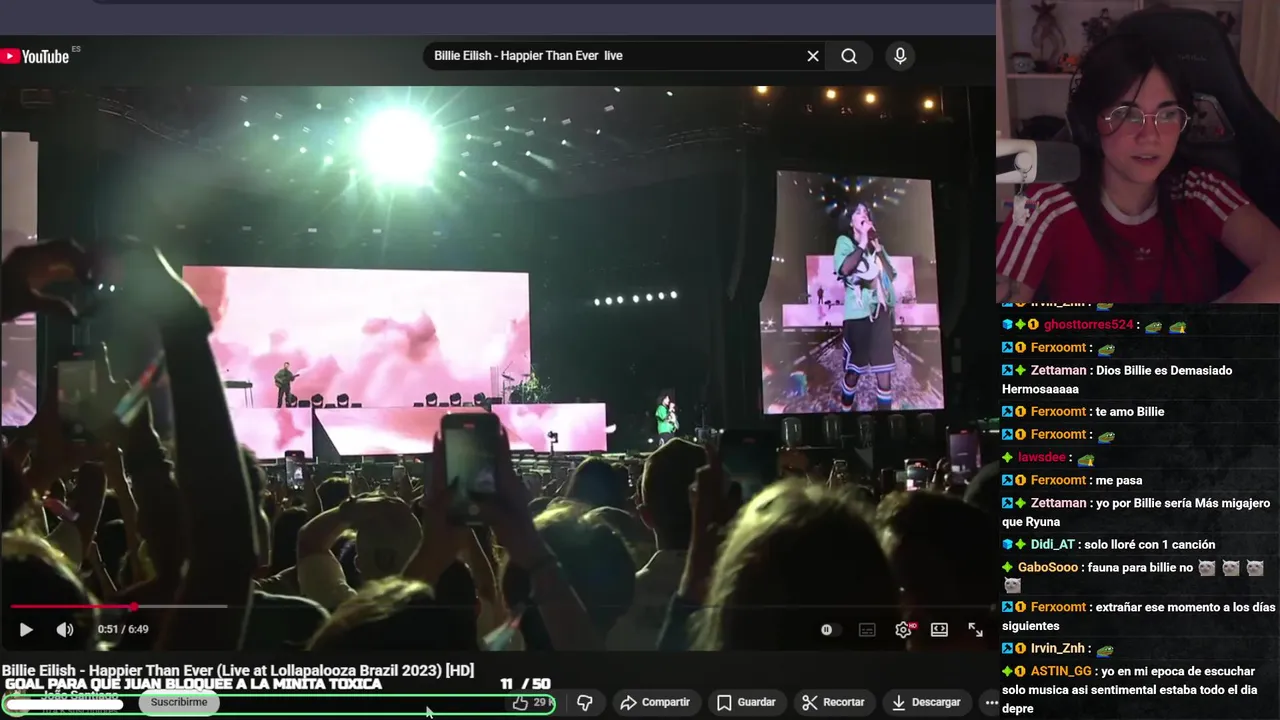Viewport: 1280px width, 720px height.
Task: Open video settings gear menu
Action: point(904,629)
